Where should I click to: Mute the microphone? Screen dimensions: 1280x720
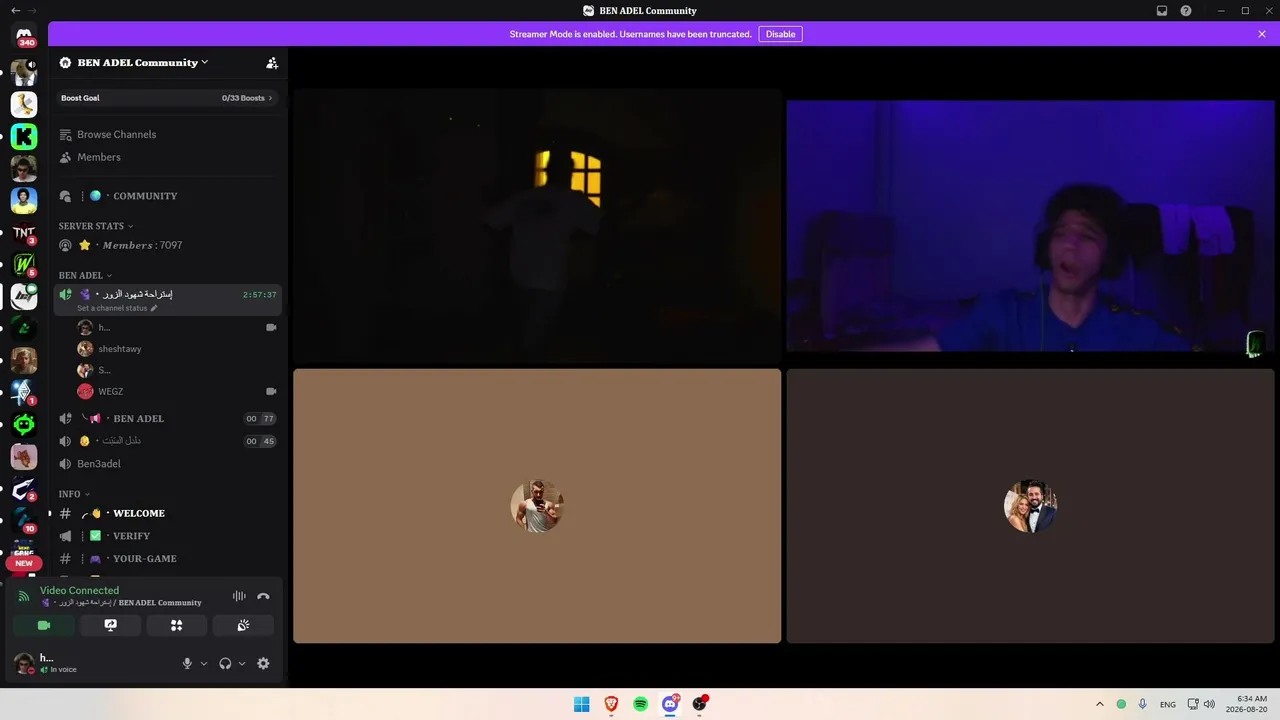coord(187,663)
